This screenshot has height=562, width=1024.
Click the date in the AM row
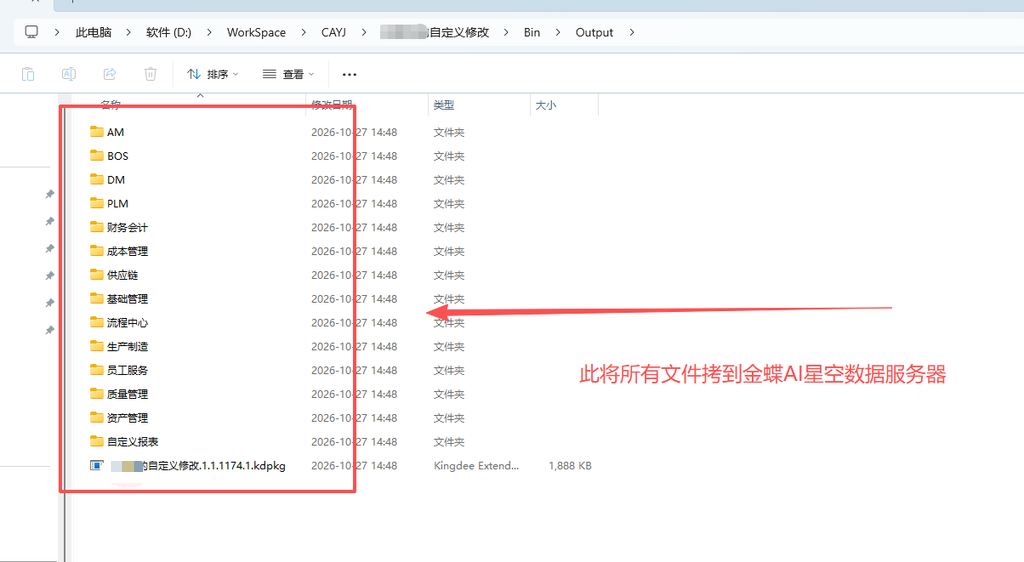pos(354,133)
